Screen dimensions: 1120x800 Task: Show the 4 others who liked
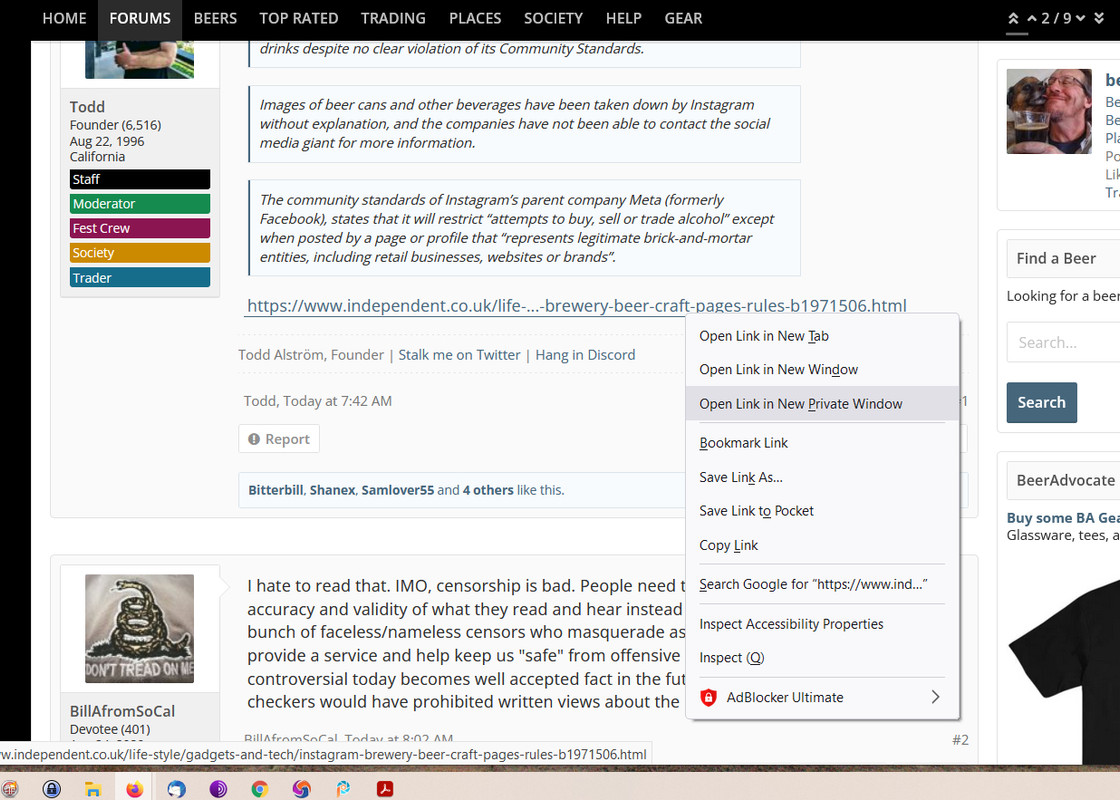pos(488,490)
